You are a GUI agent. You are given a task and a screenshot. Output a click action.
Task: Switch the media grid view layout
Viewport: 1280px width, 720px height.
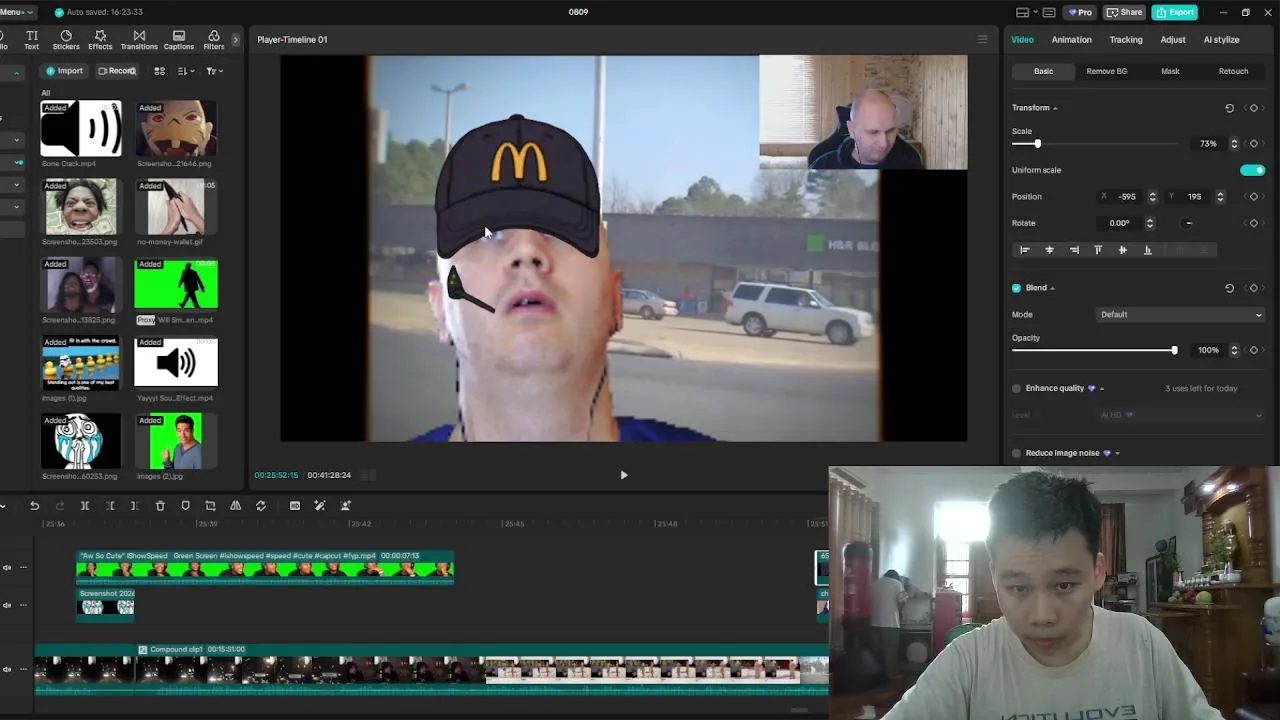point(159,71)
